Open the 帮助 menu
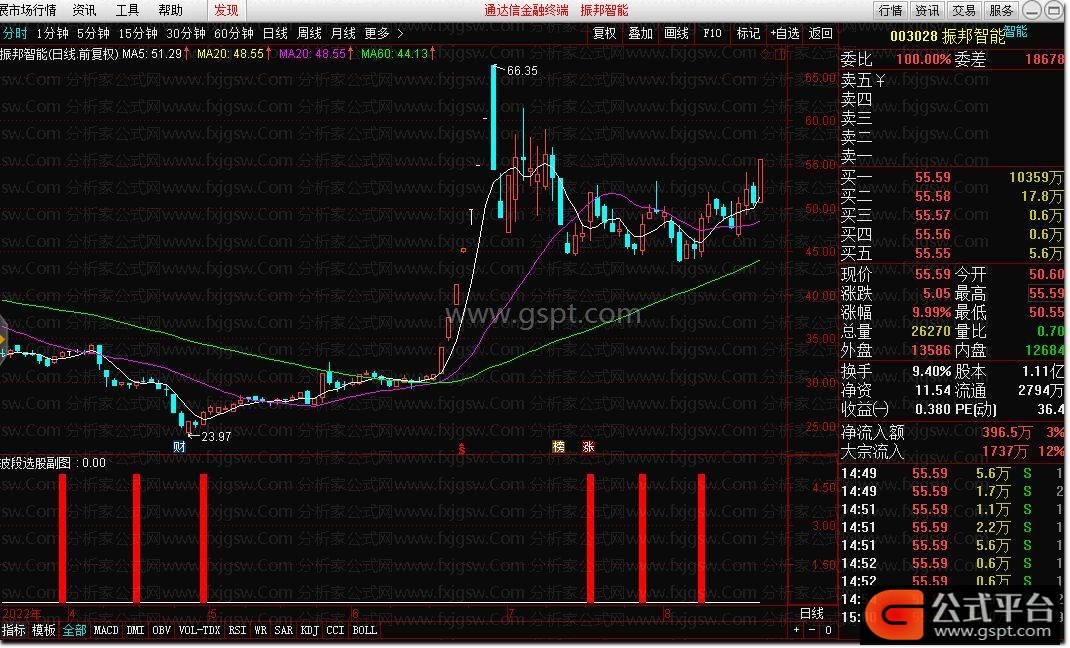The image size is (1070, 648). point(171,10)
